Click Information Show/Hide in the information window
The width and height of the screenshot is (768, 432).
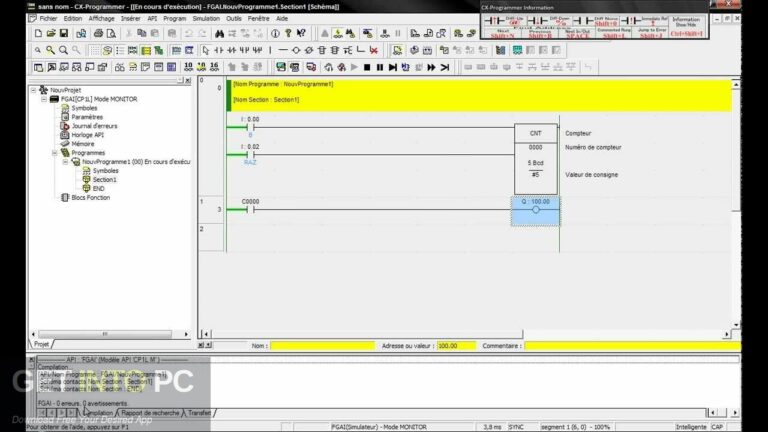point(686,26)
